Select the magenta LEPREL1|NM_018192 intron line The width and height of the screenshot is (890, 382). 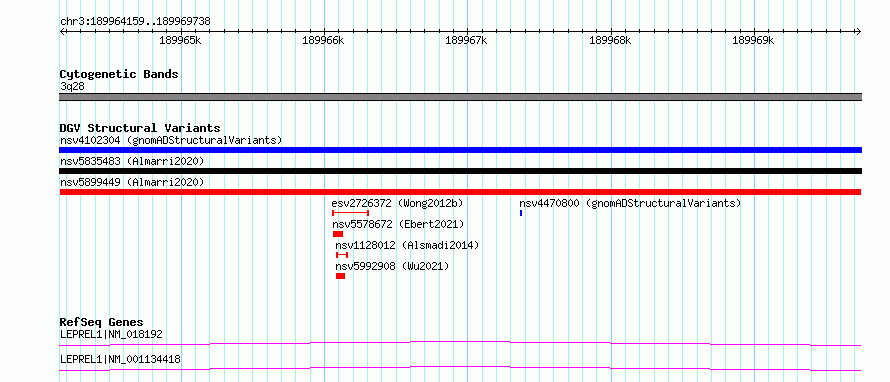coord(460,343)
